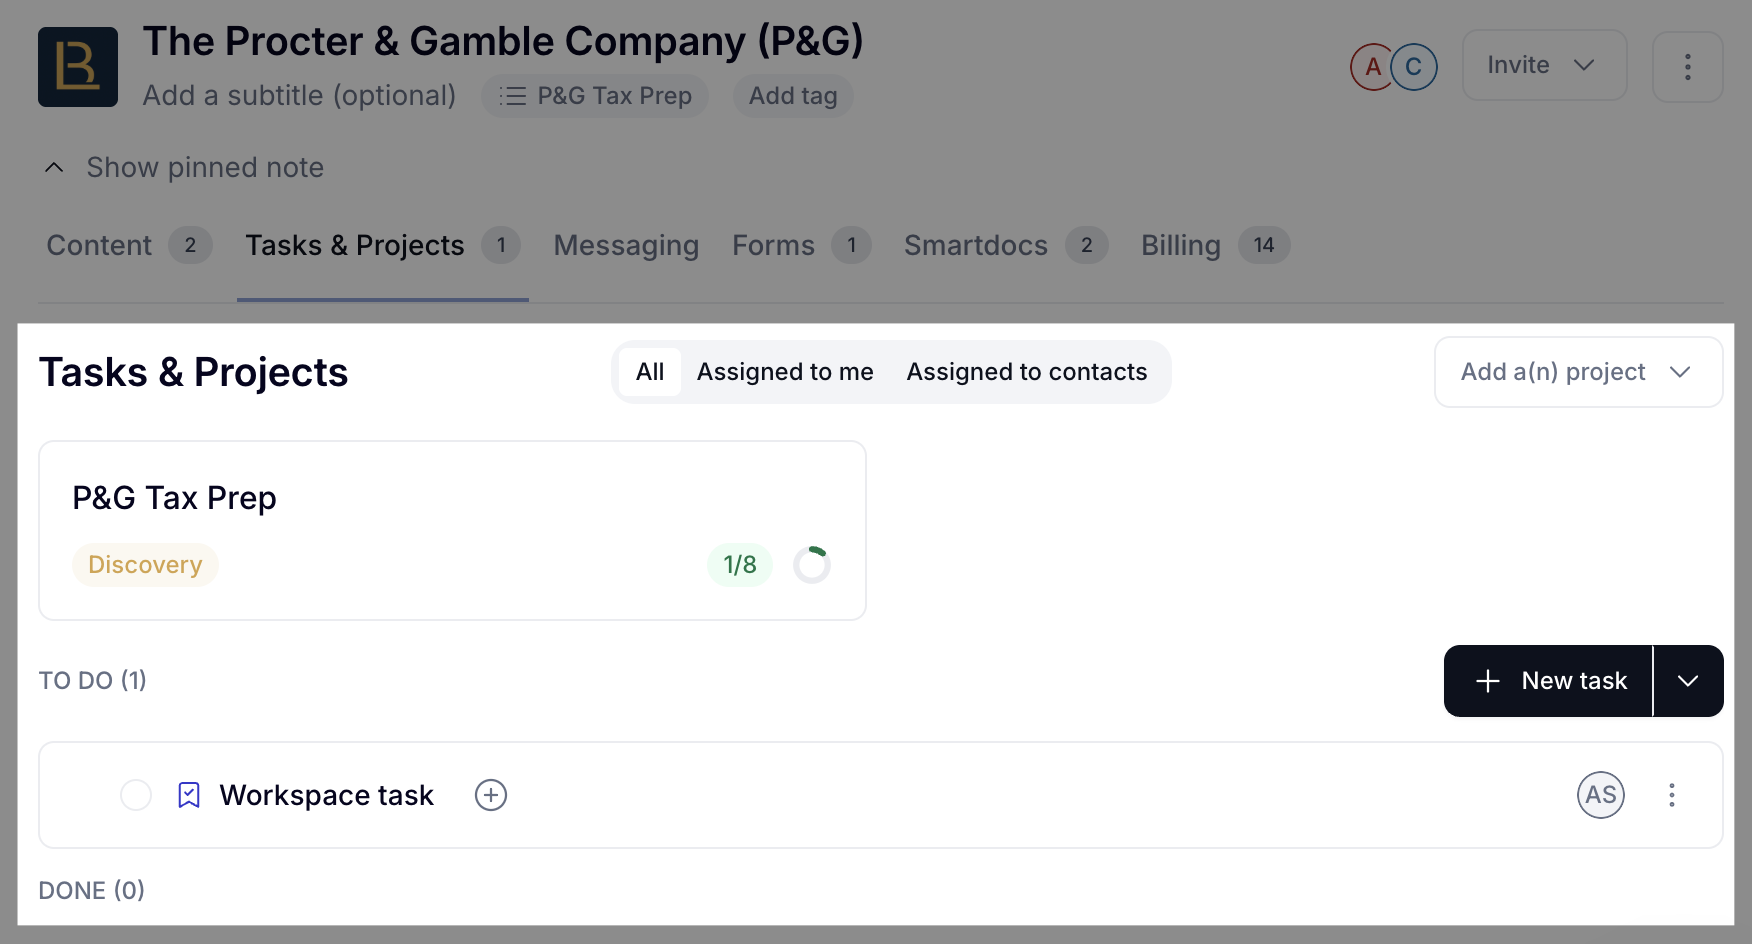Expand the Add a(n) project dropdown
Viewport: 1752px width, 944px height.
[1578, 372]
